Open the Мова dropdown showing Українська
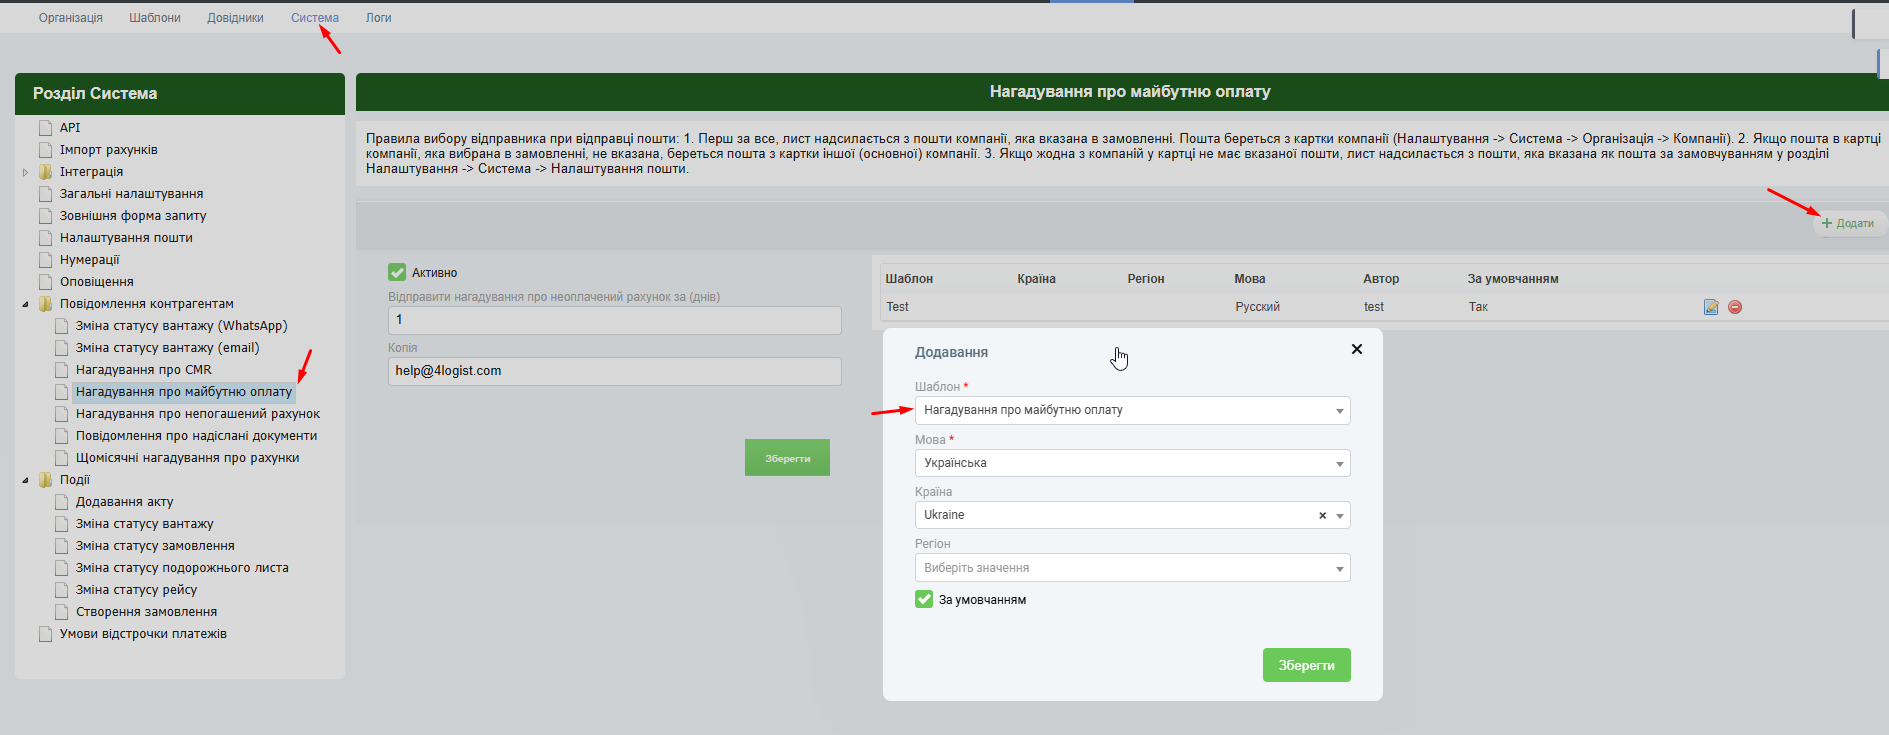1889x735 pixels. (1131, 463)
